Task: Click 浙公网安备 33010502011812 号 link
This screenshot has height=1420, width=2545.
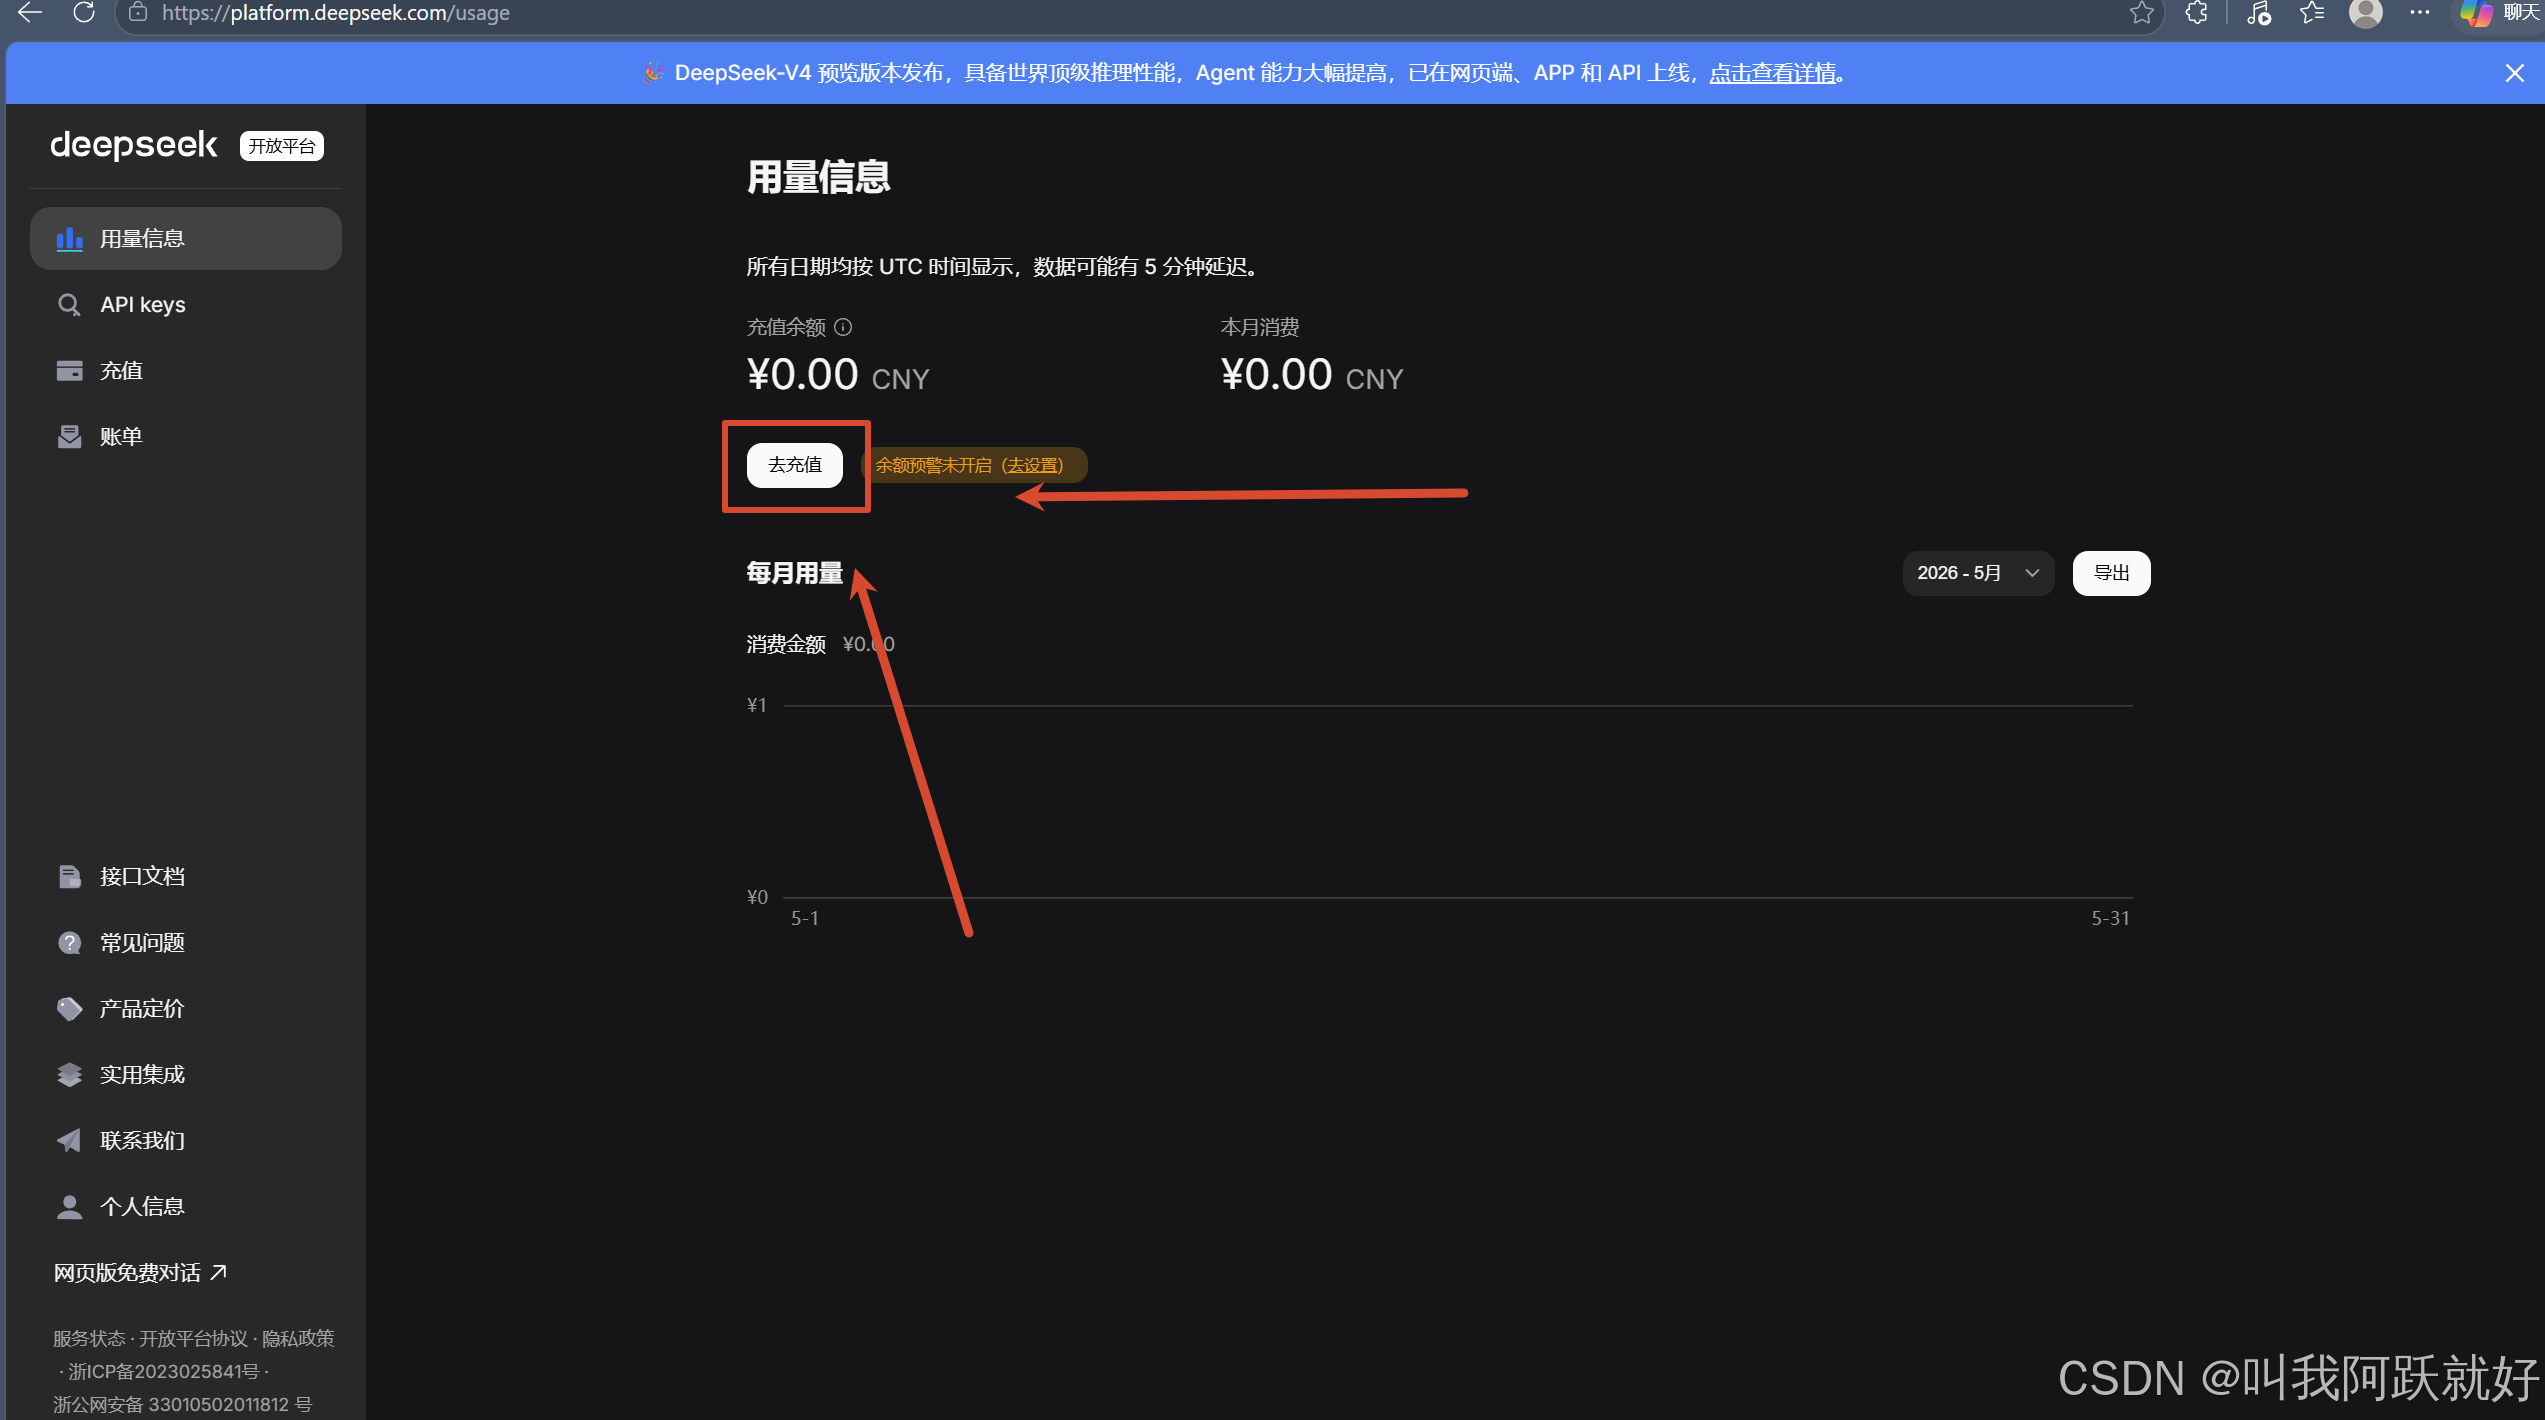Action: point(182,1404)
